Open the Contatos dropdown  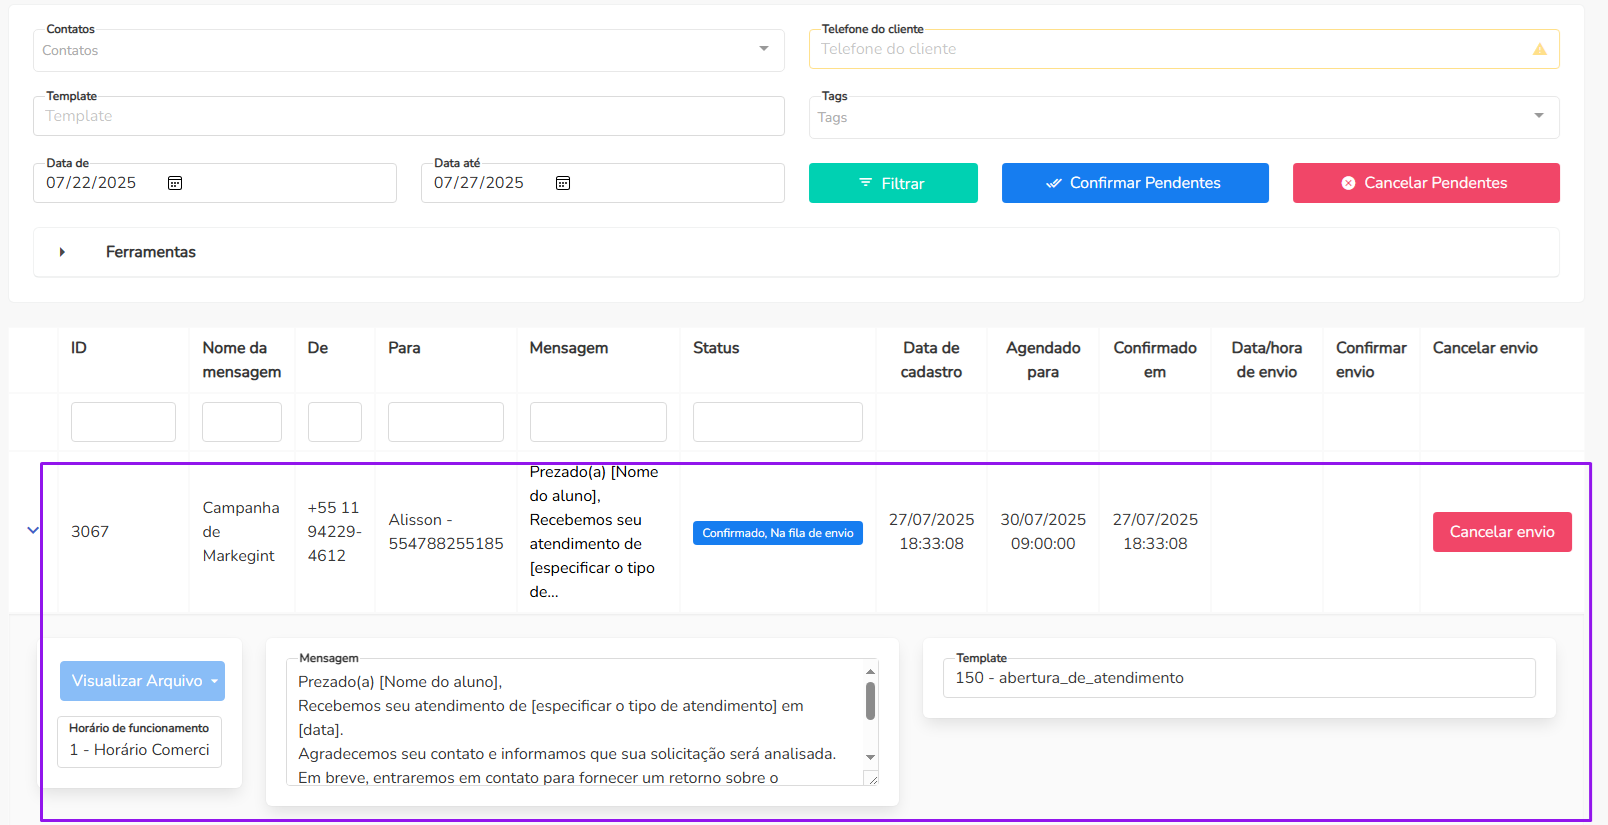(763, 49)
